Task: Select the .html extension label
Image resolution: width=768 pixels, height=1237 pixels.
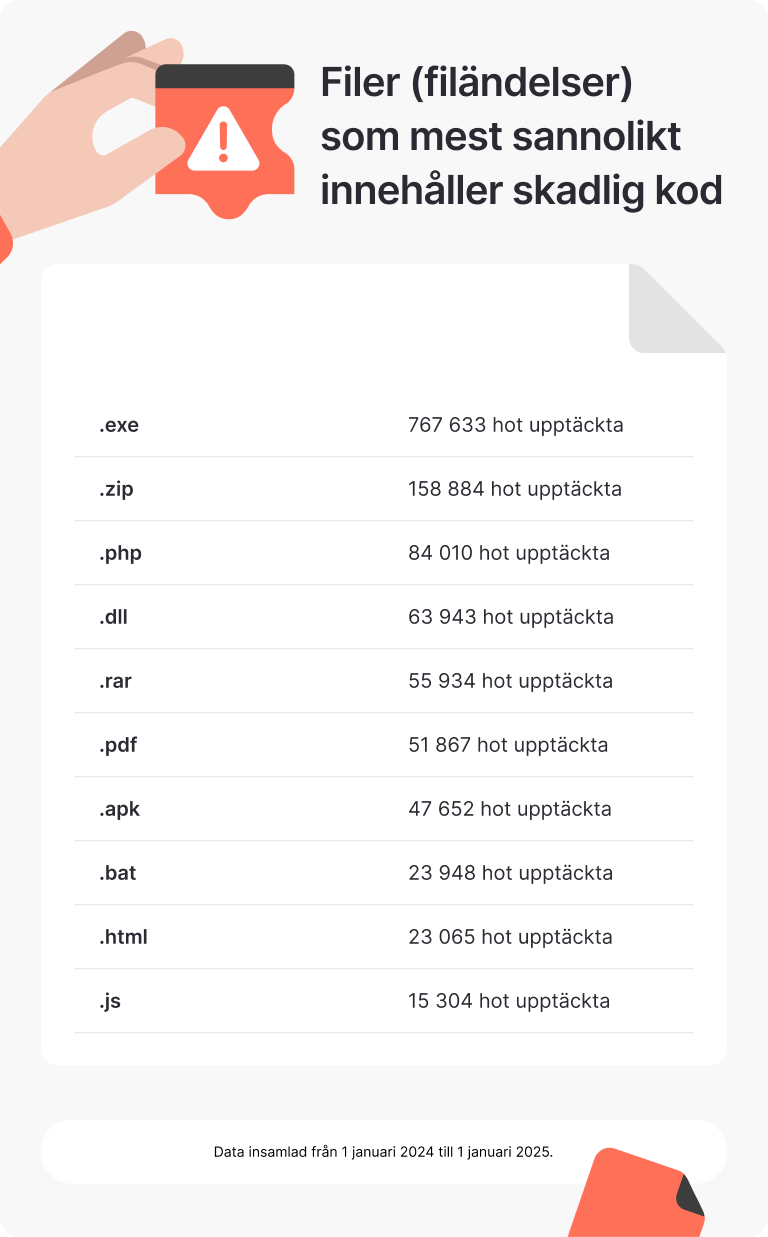Action: point(123,937)
